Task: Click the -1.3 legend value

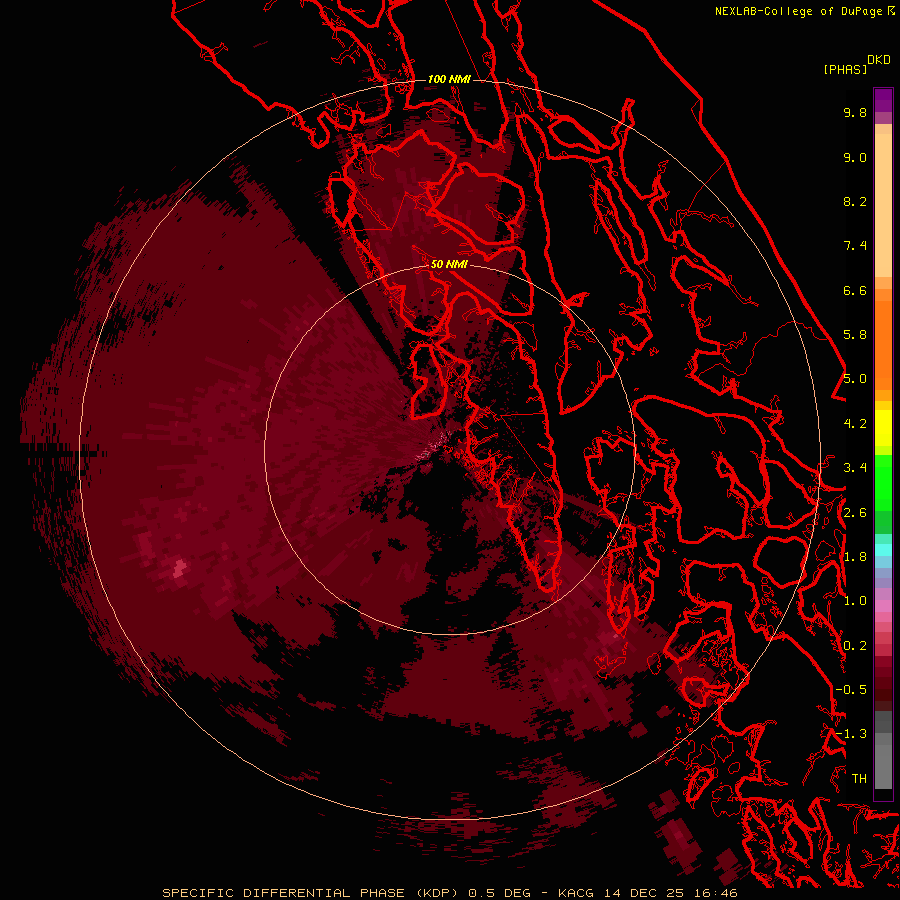Action: pyautogui.click(x=851, y=734)
